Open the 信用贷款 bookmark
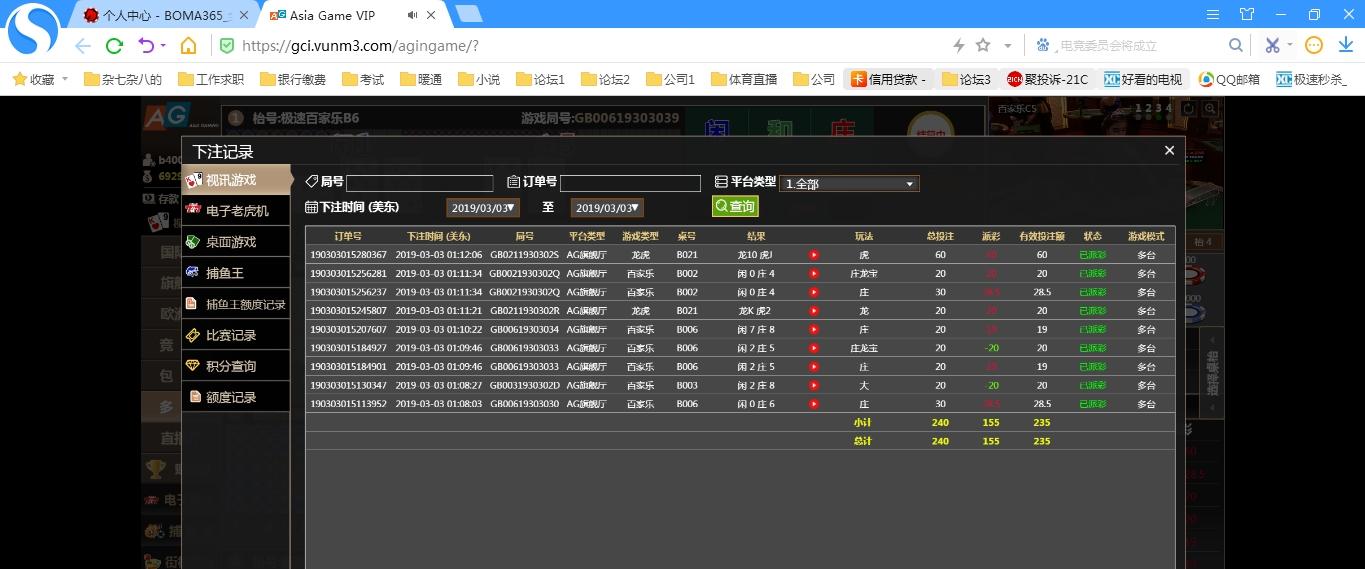 [x=889, y=79]
